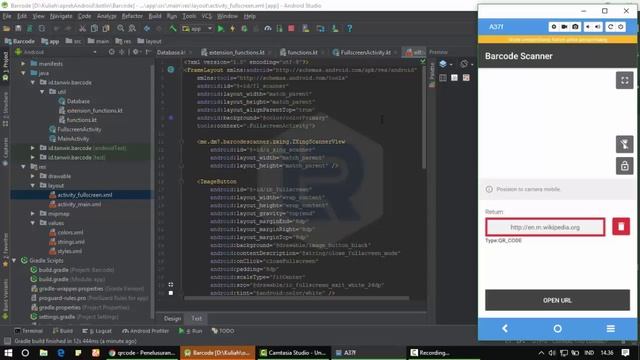Open the notification center in system tray

pos(625,353)
